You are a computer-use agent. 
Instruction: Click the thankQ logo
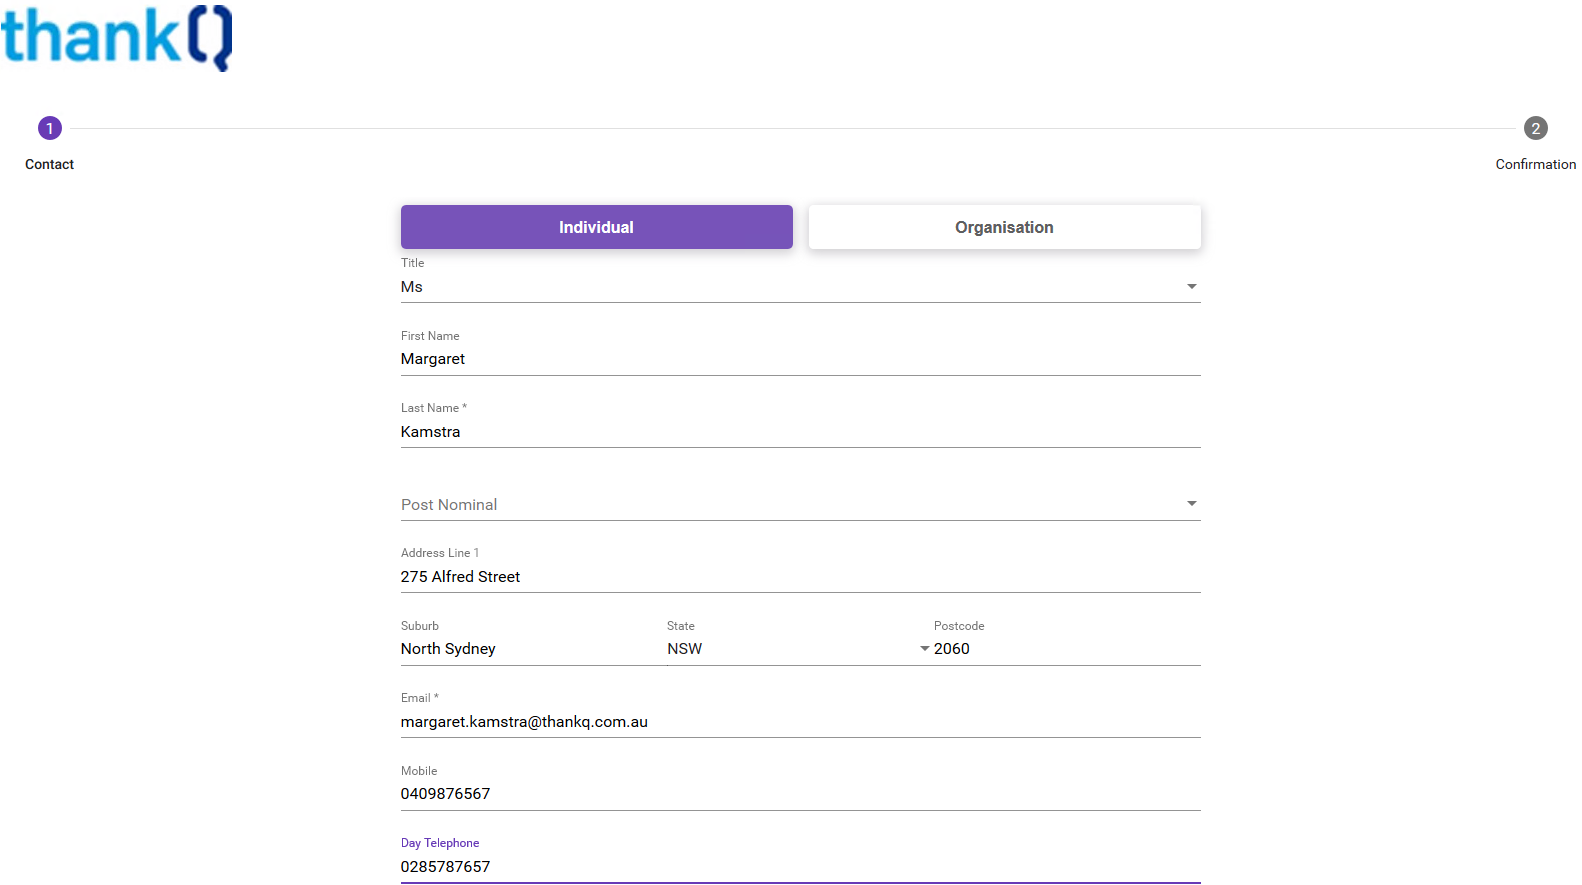[x=117, y=38]
